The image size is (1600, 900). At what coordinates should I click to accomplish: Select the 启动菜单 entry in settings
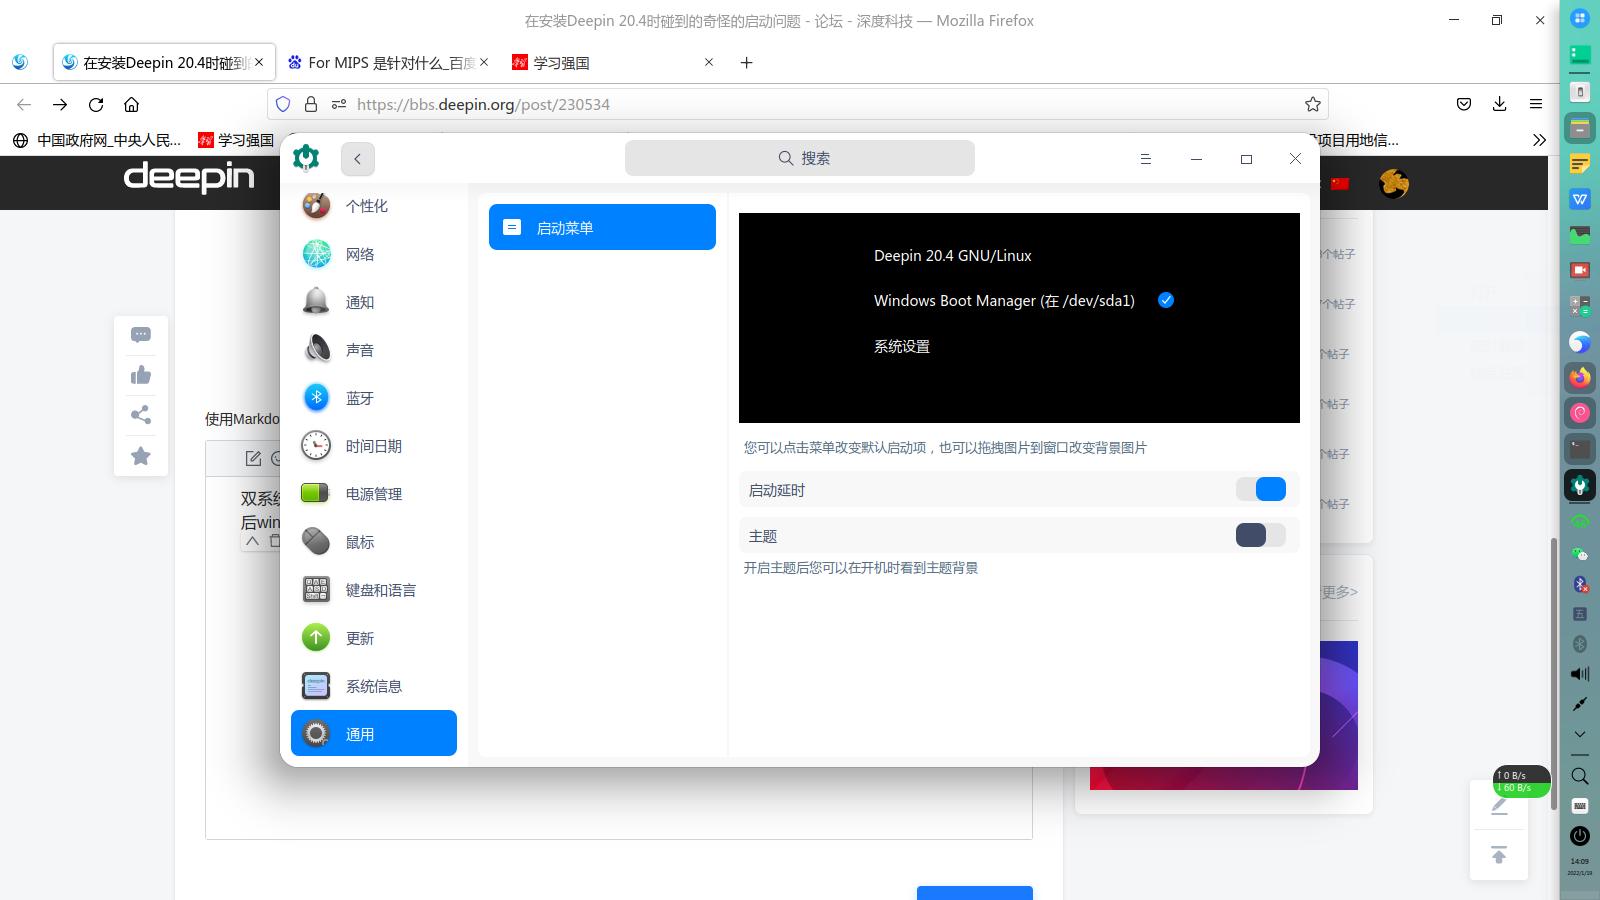[601, 226]
